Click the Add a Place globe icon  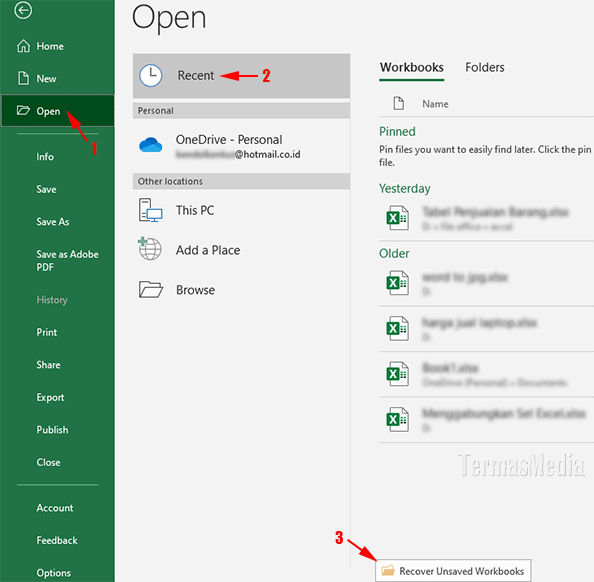pyautogui.click(x=150, y=249)
